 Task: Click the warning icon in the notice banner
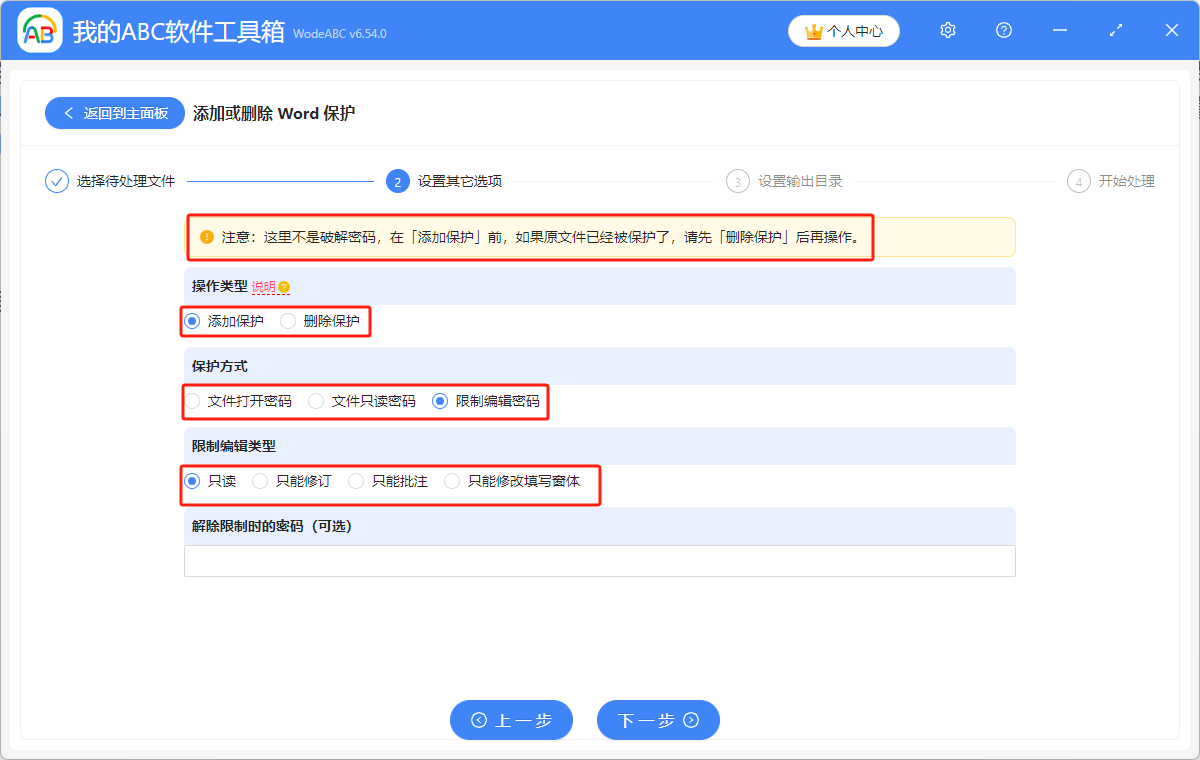209,236
